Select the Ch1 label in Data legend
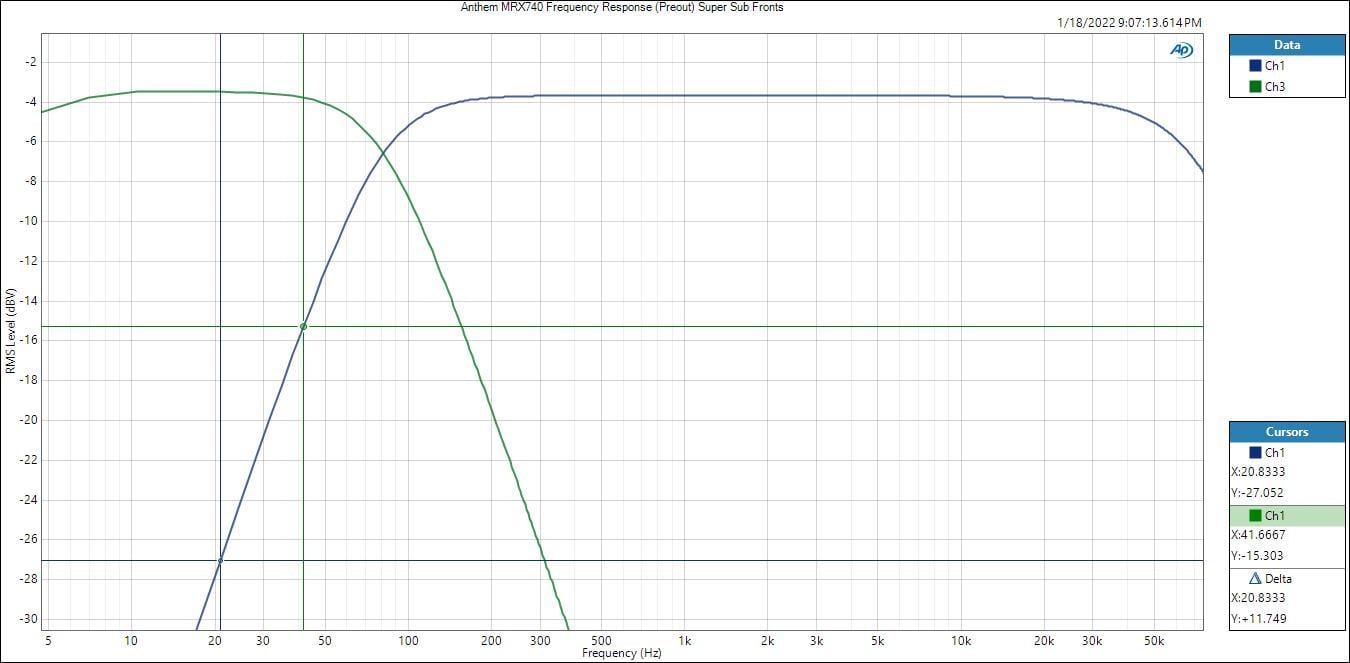Viewport: 1350px width, 663px height. 1275,66
